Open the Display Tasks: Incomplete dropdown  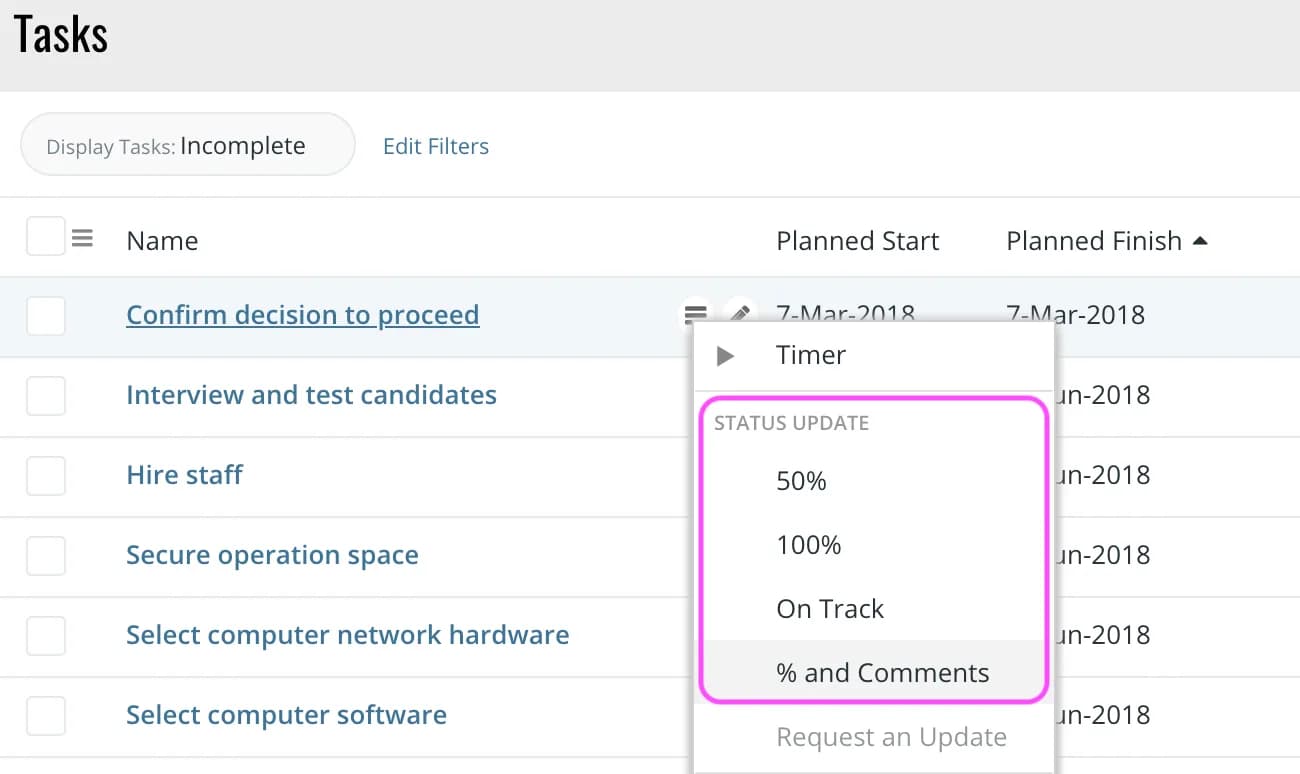point(188,145)
